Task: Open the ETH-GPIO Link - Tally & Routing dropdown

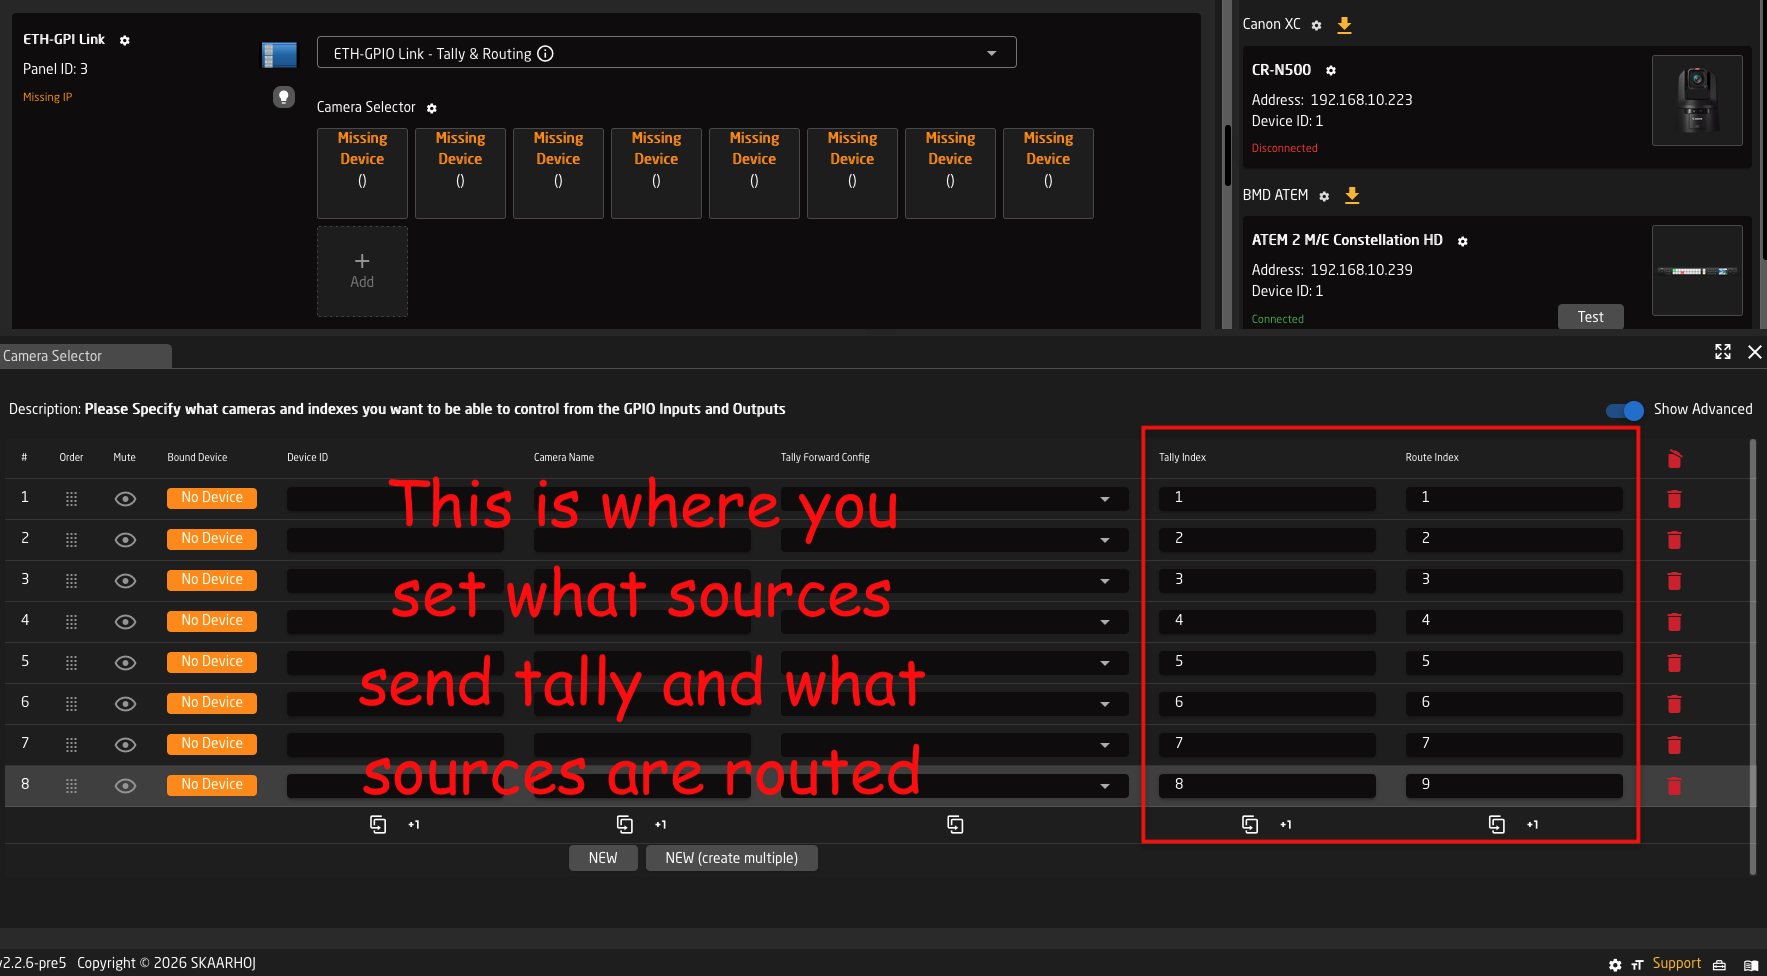Action: (991, 52)
